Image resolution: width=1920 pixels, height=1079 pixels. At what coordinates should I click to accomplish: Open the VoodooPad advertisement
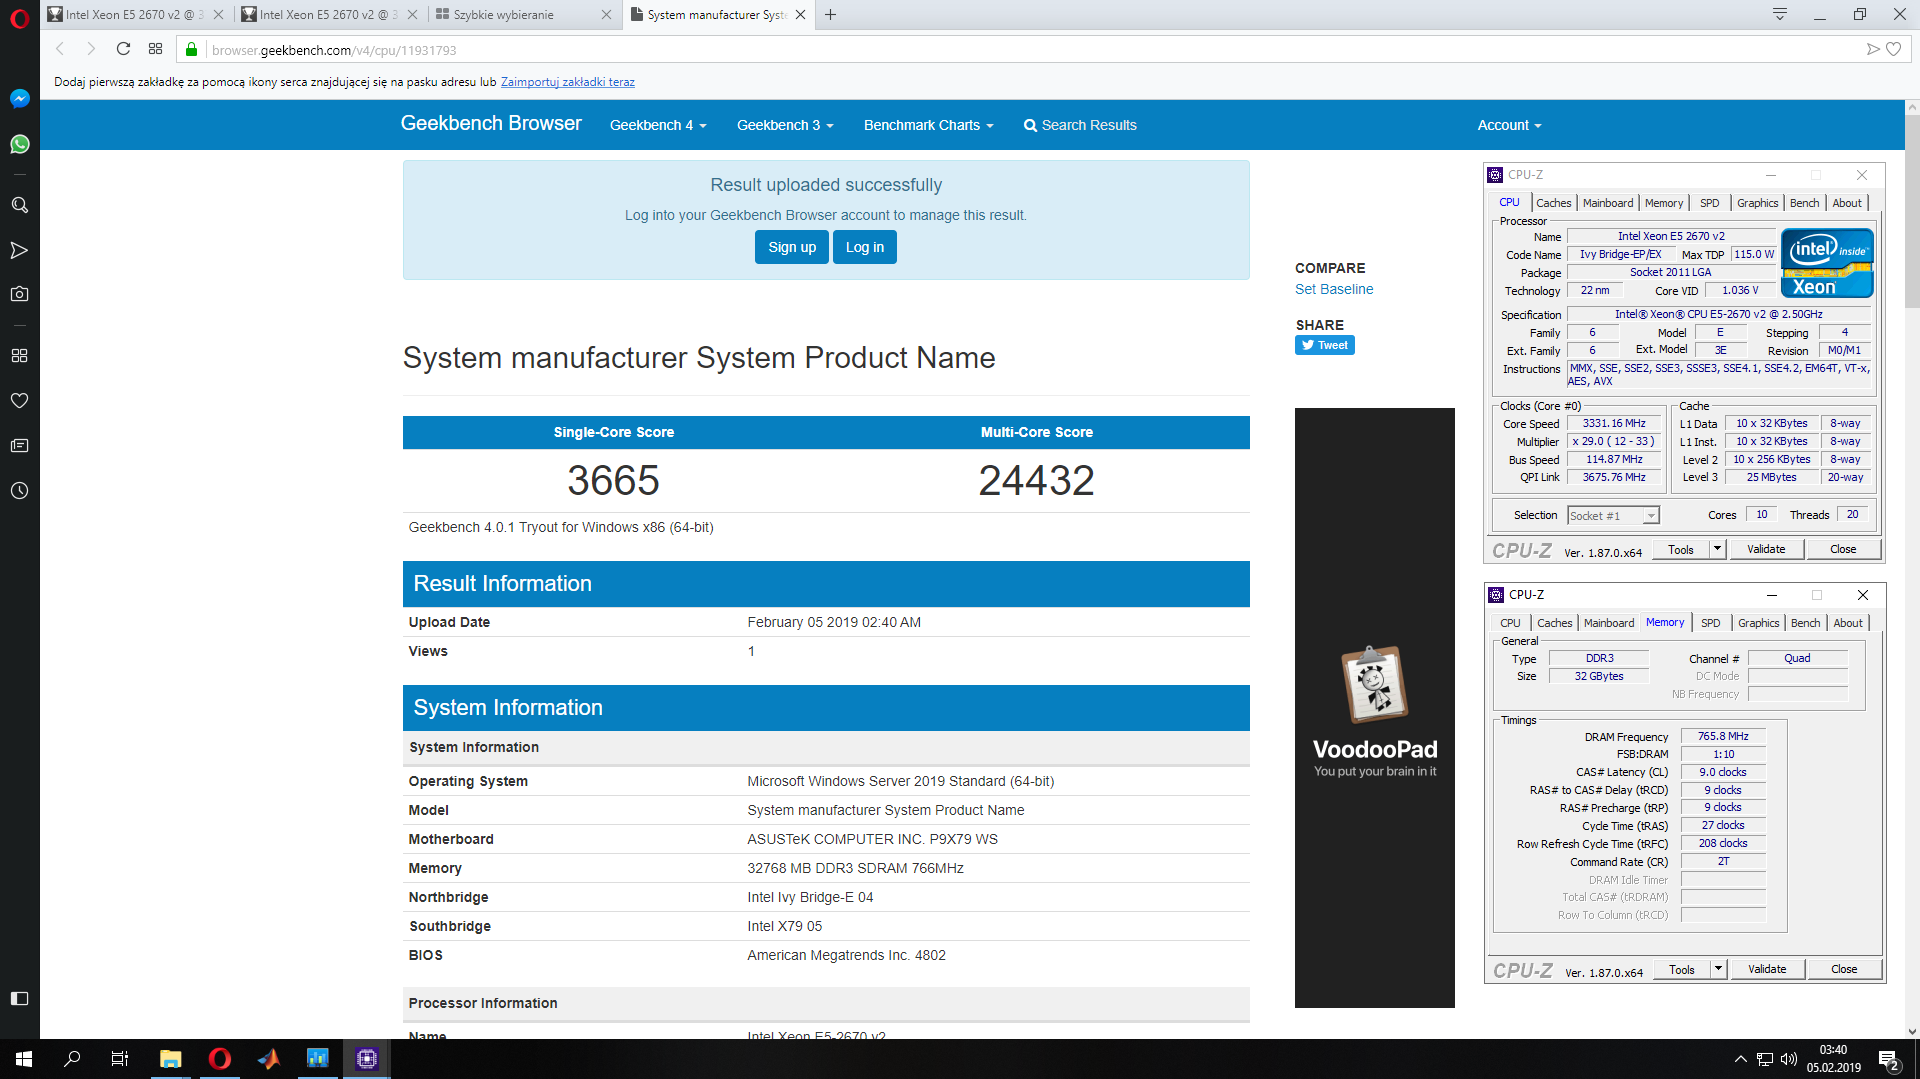click(1374, 707)
